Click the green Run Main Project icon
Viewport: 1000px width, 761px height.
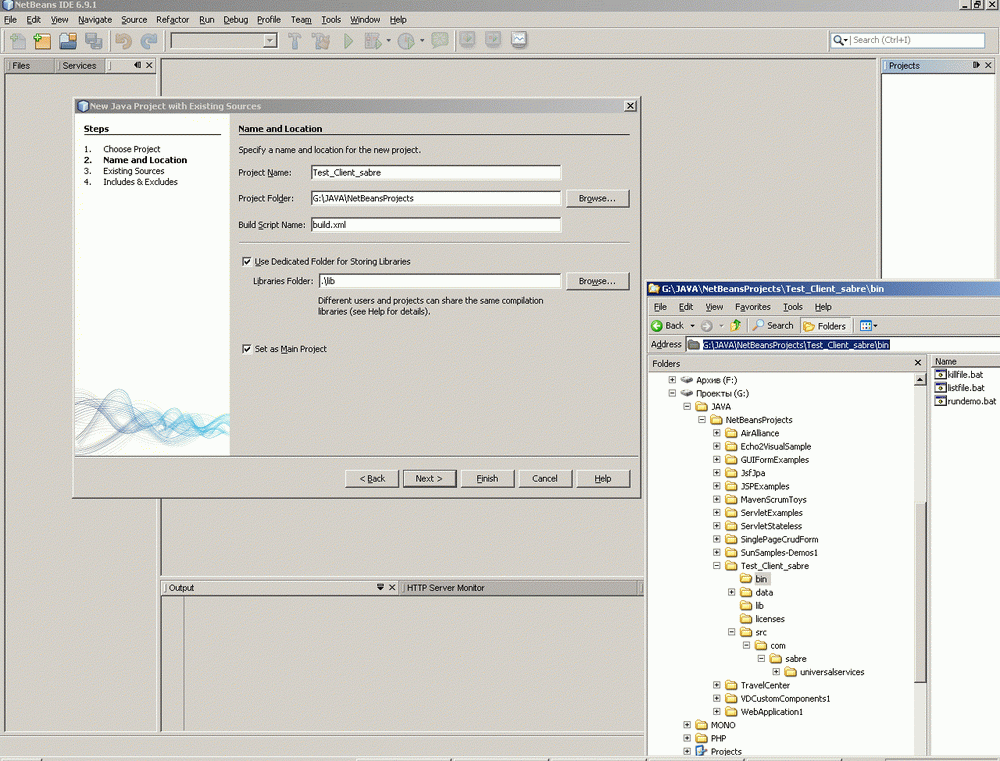(x=348, y=41)
